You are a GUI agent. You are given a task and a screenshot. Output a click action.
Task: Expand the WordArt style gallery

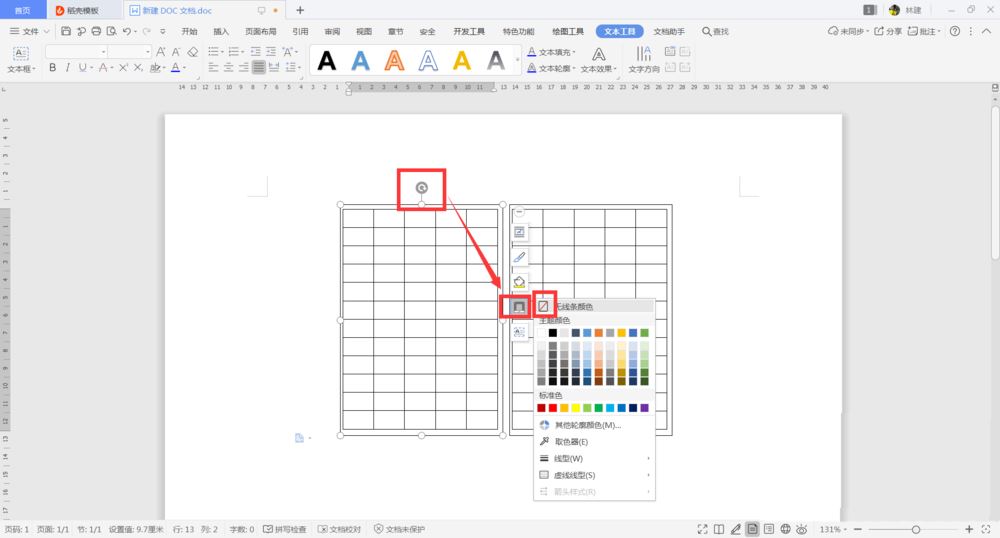pos(517,61)
